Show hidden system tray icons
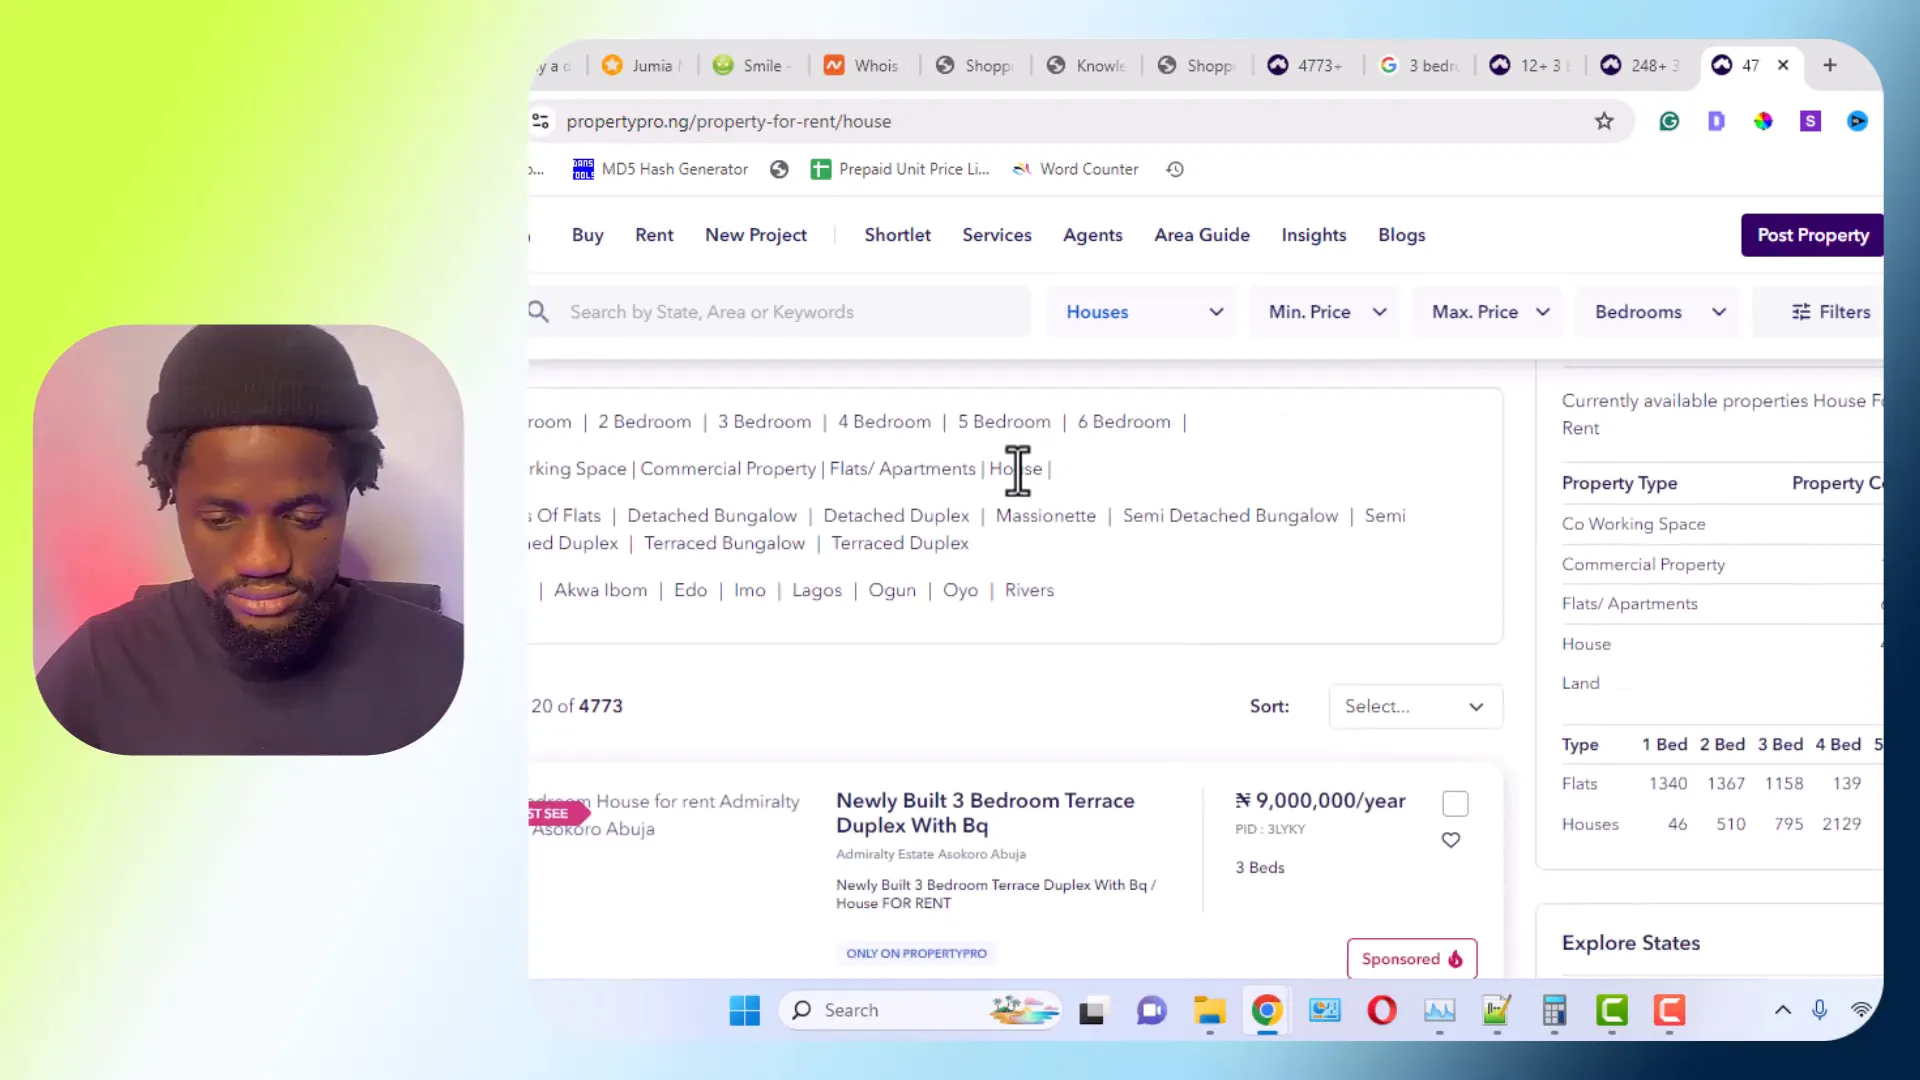 tap(1782, 1010)
